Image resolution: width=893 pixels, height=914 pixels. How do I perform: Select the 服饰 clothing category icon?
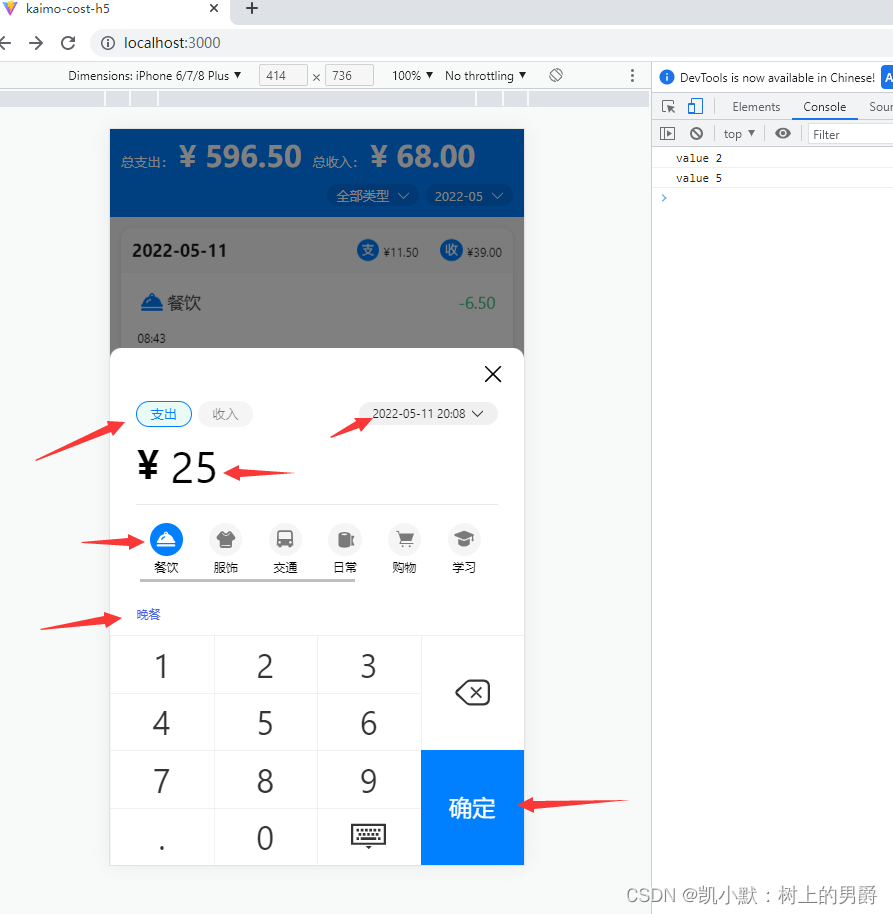226,539
